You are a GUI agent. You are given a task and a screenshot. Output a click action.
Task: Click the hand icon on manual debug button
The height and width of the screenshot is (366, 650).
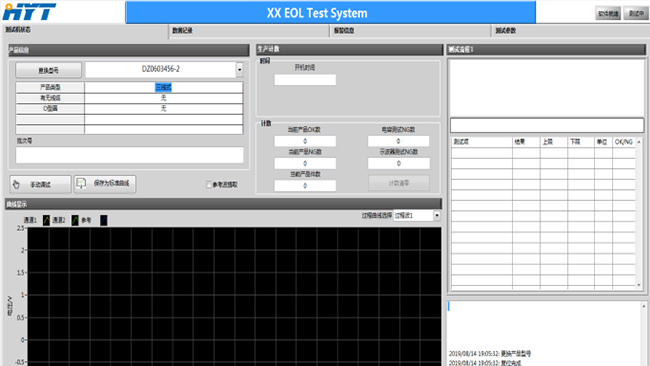[x=16, y=184]
